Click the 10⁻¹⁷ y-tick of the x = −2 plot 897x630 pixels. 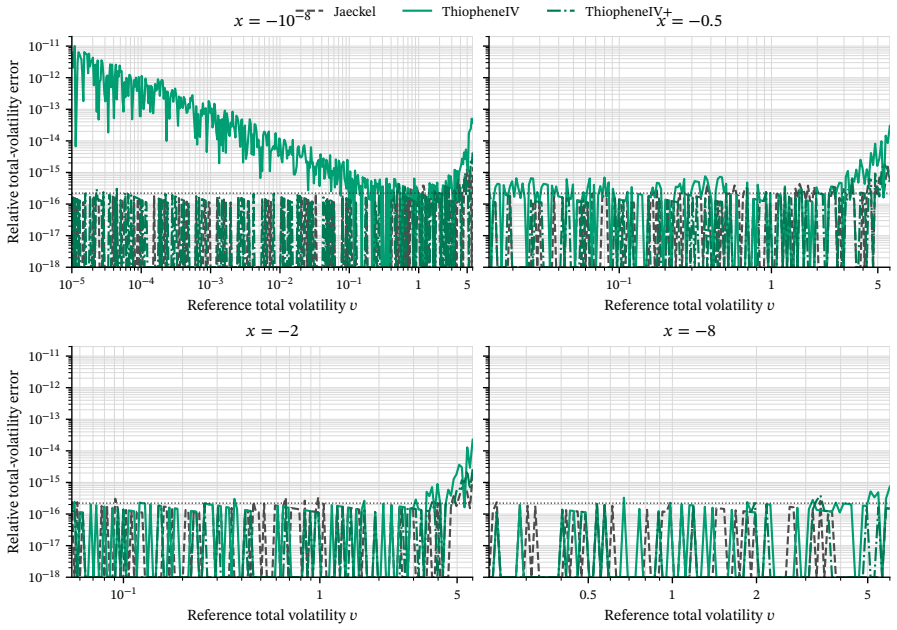[46, 545]
